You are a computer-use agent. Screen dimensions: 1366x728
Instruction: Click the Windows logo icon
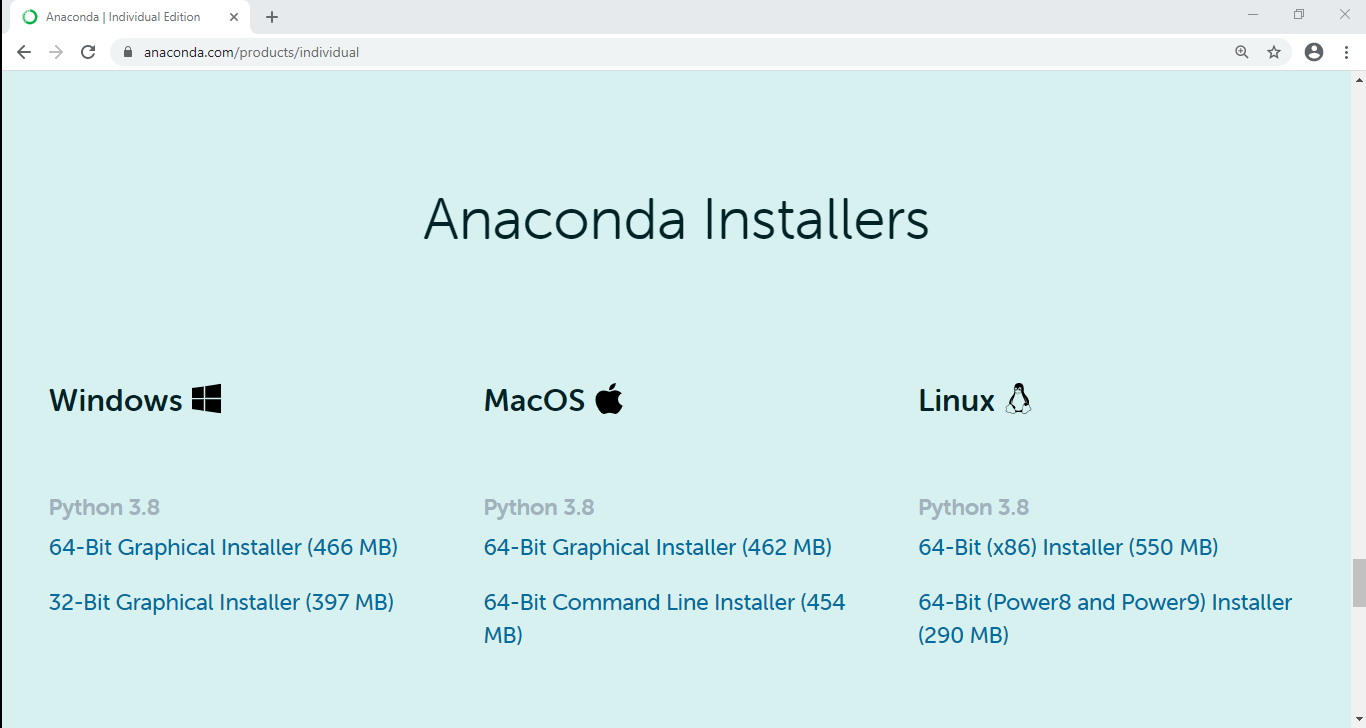206,399
